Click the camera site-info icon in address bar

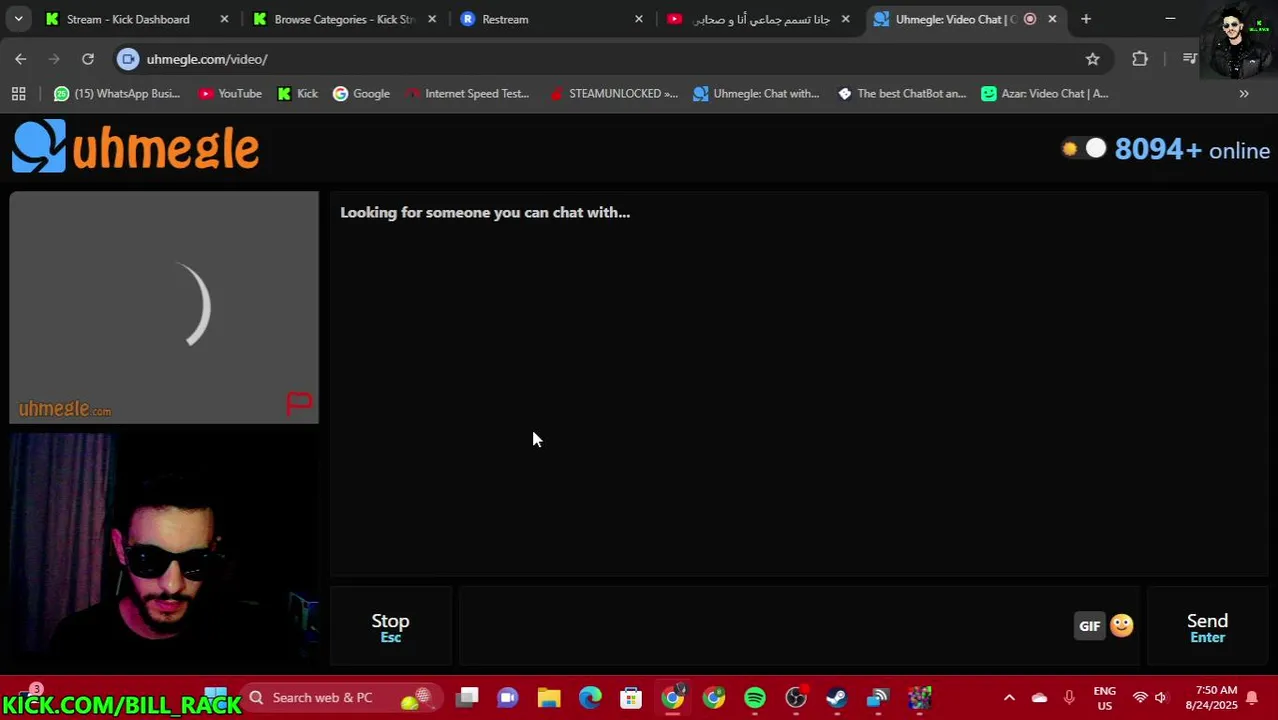click(x=128, y=59)
